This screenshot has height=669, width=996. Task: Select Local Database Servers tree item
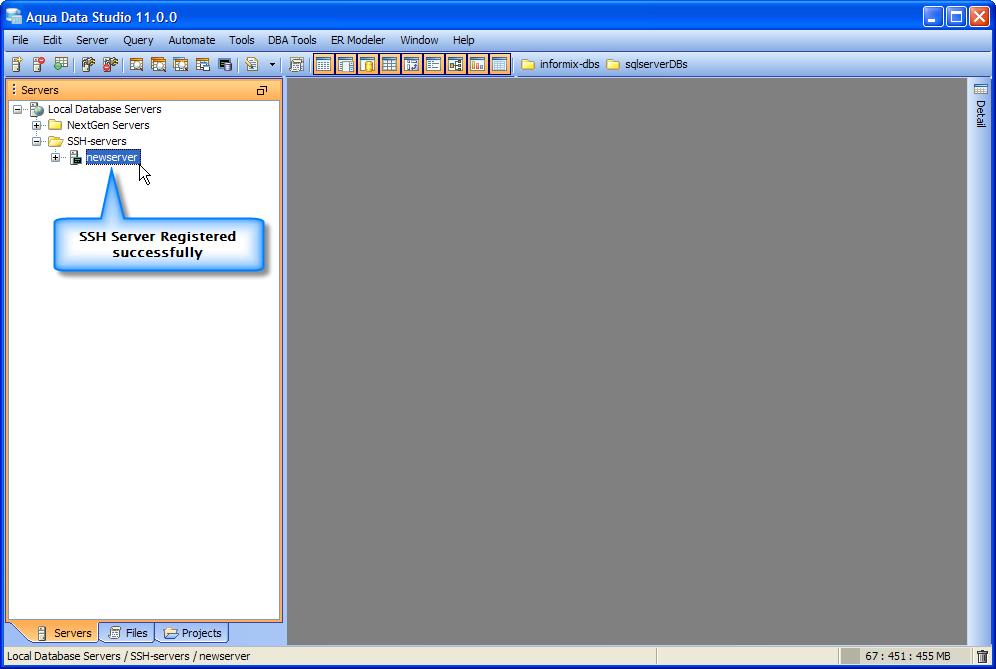pos(105,109)
